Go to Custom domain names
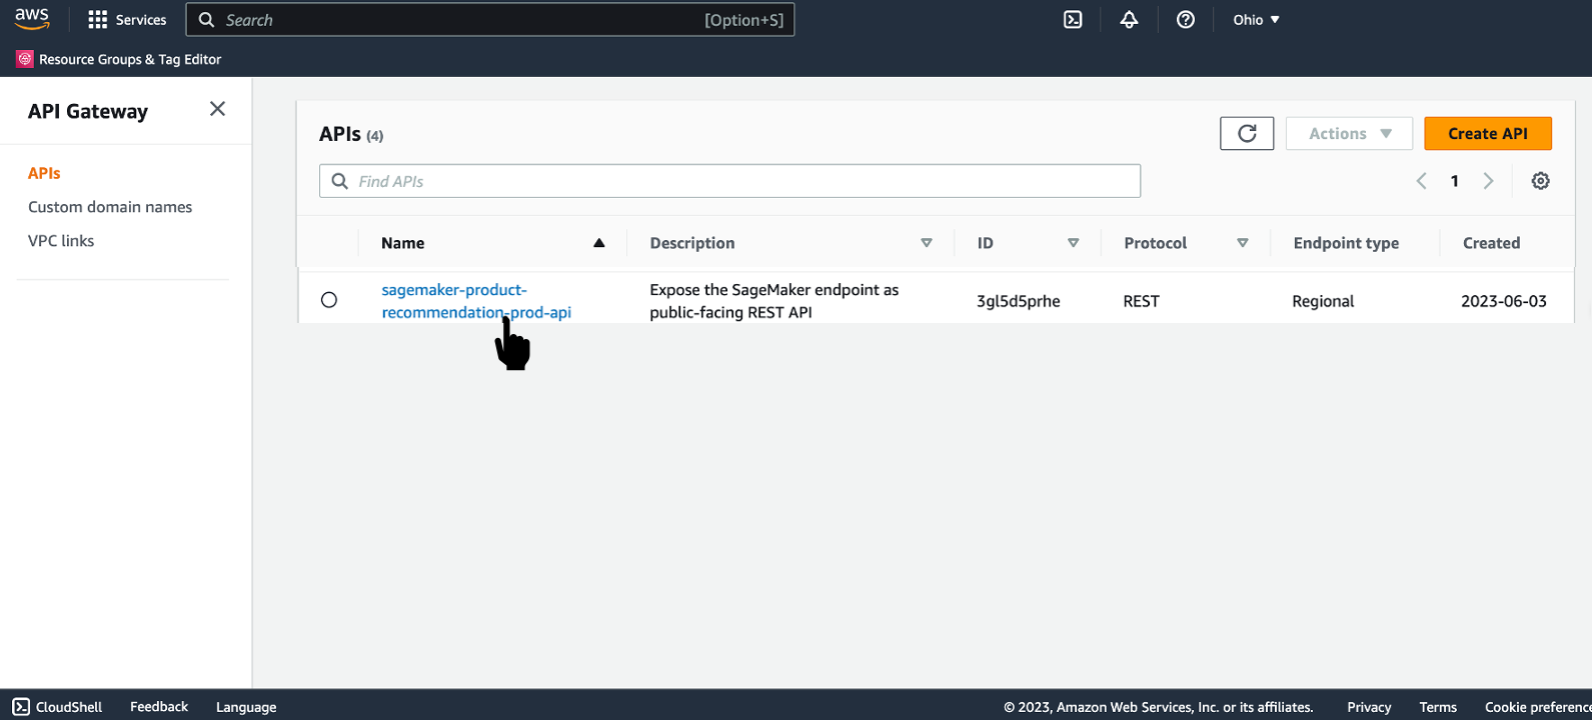The image size is (1592, 726). pos(110,207)
